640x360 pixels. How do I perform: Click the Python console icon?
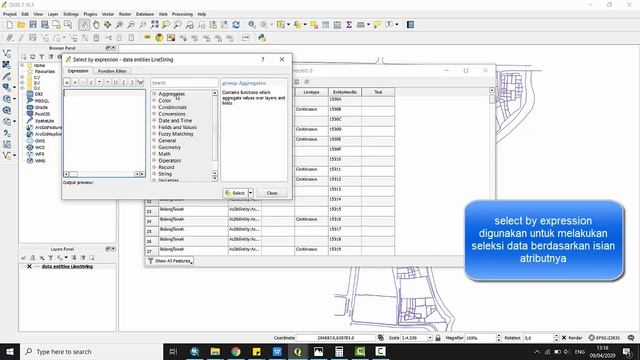(262, 38)
